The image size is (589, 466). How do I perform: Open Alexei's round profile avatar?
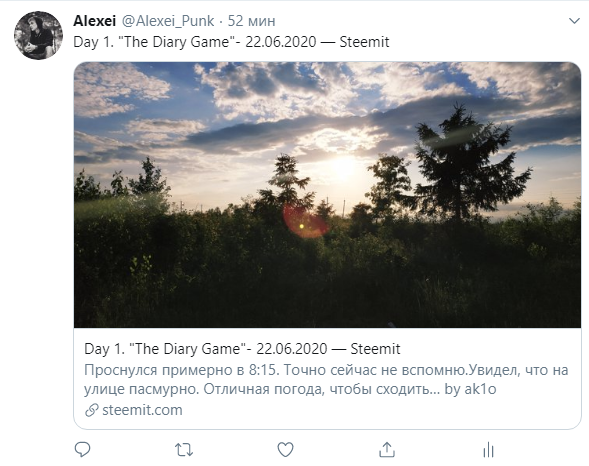(38, 35)
